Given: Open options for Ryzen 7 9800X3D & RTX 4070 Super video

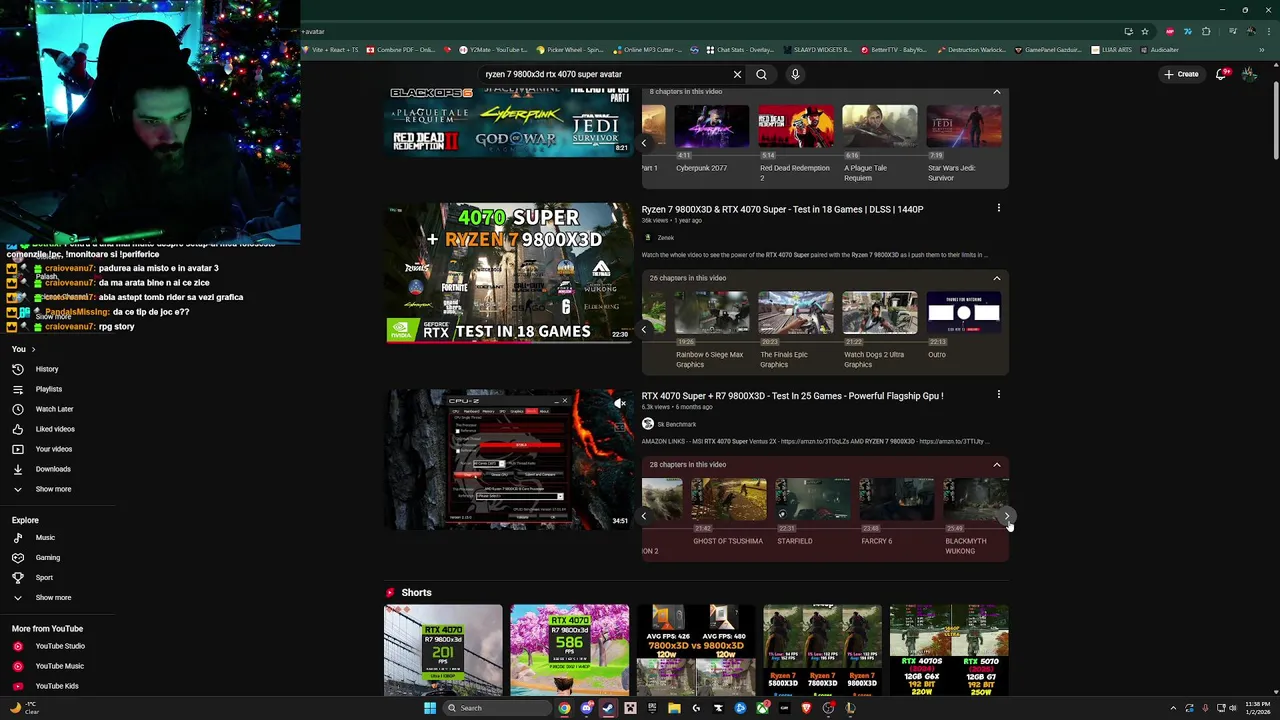Looking at the screenshot, I should point(998,208).
